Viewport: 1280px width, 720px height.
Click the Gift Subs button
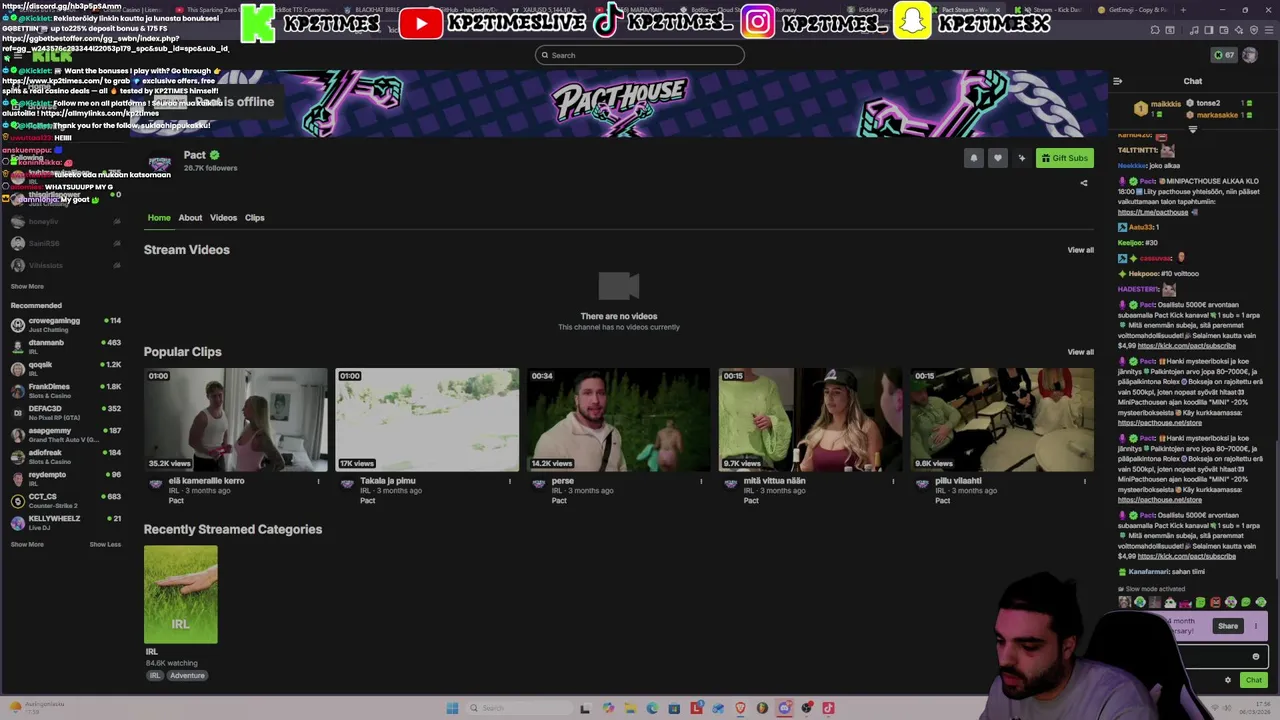point(1064,158)
